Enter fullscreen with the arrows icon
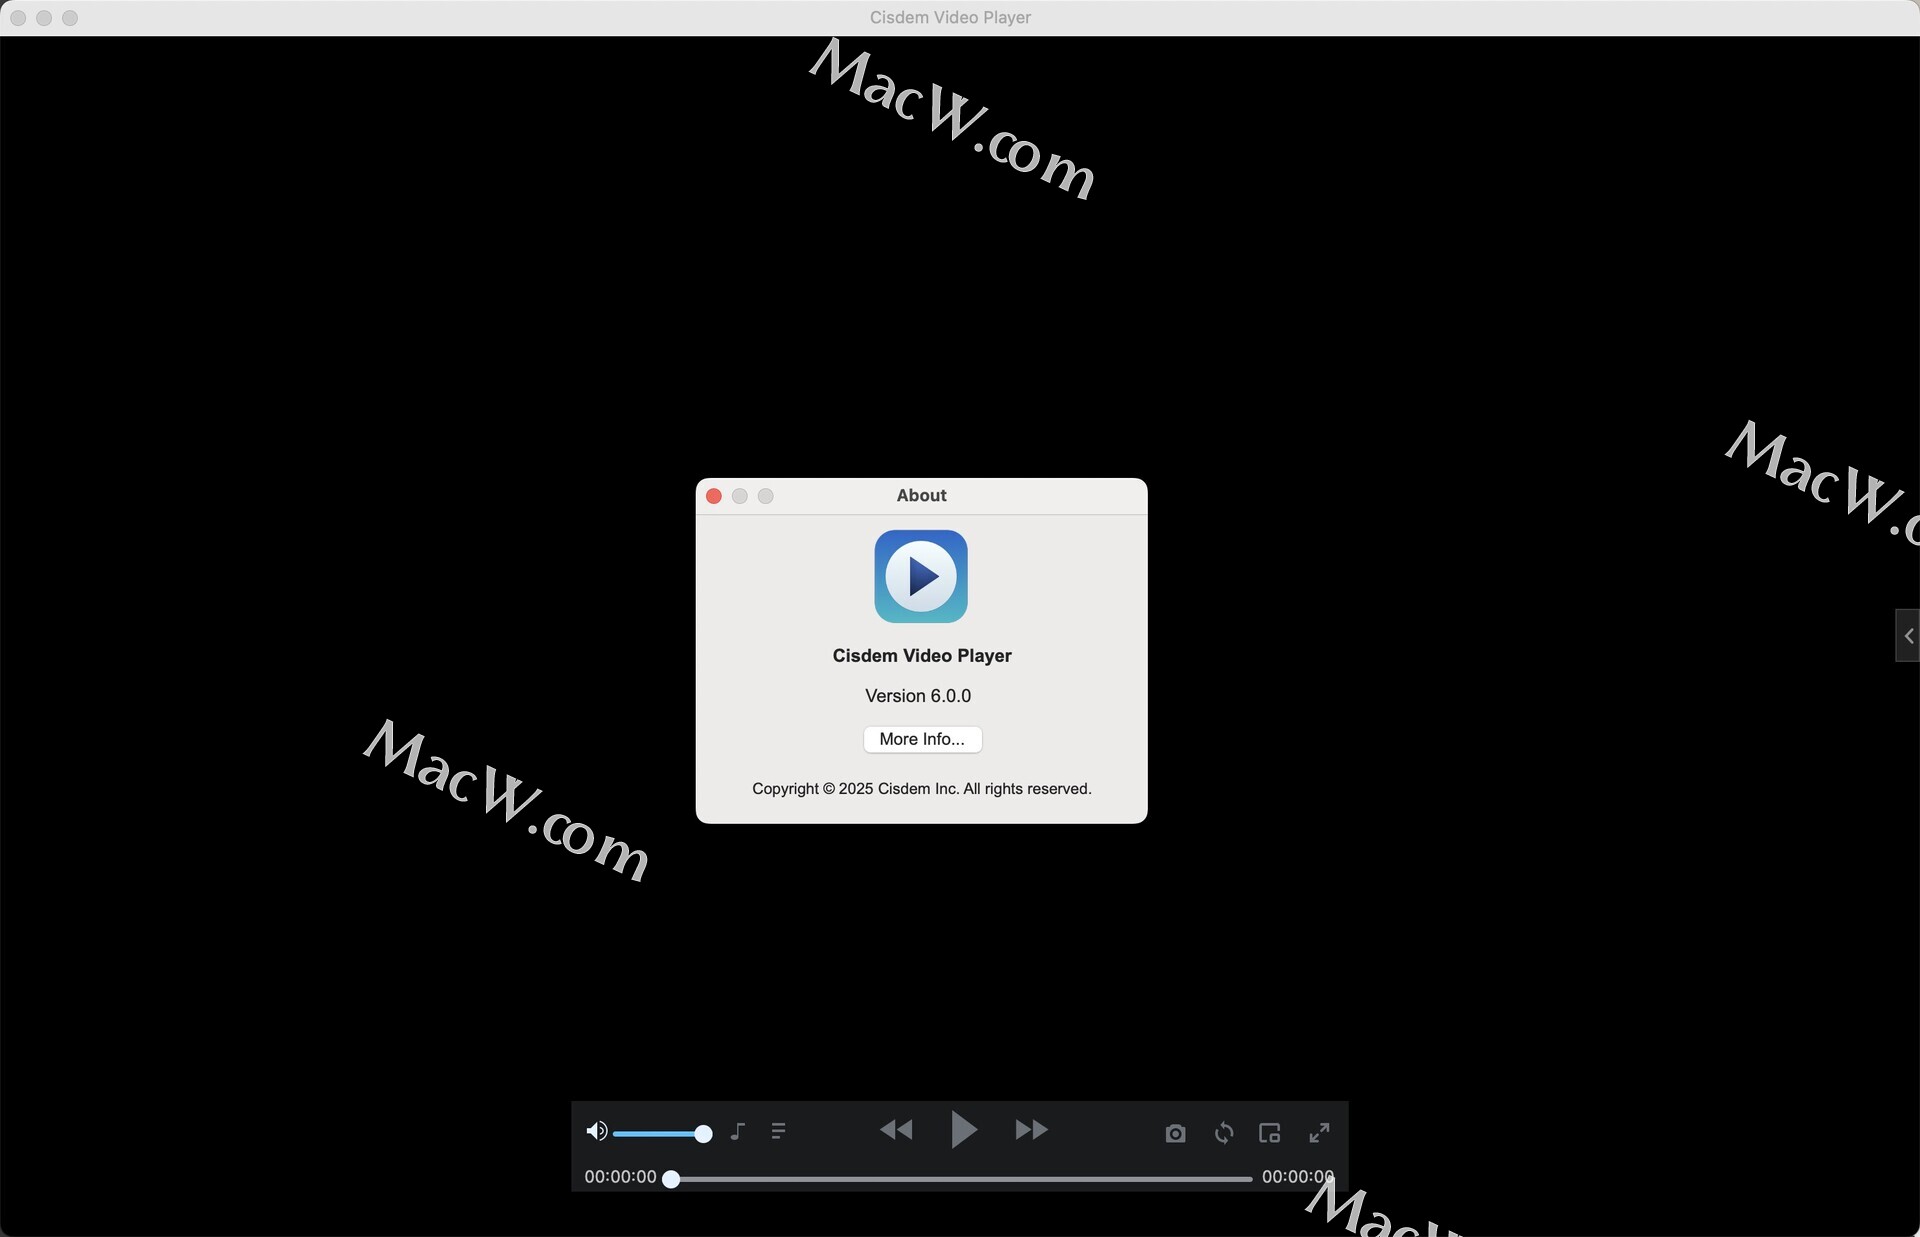Screen dimensions: 1920x1237 [1319, 1133]
